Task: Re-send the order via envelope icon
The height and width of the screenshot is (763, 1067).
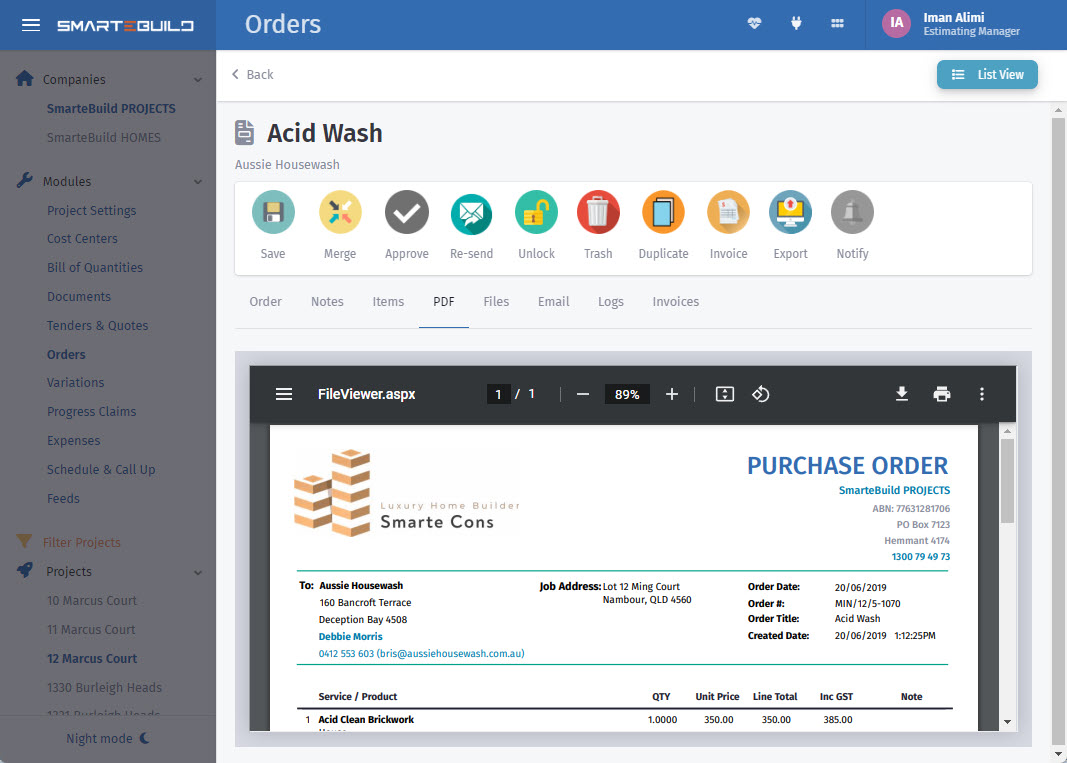Action: pyautogui.click(x=471, y=212)
